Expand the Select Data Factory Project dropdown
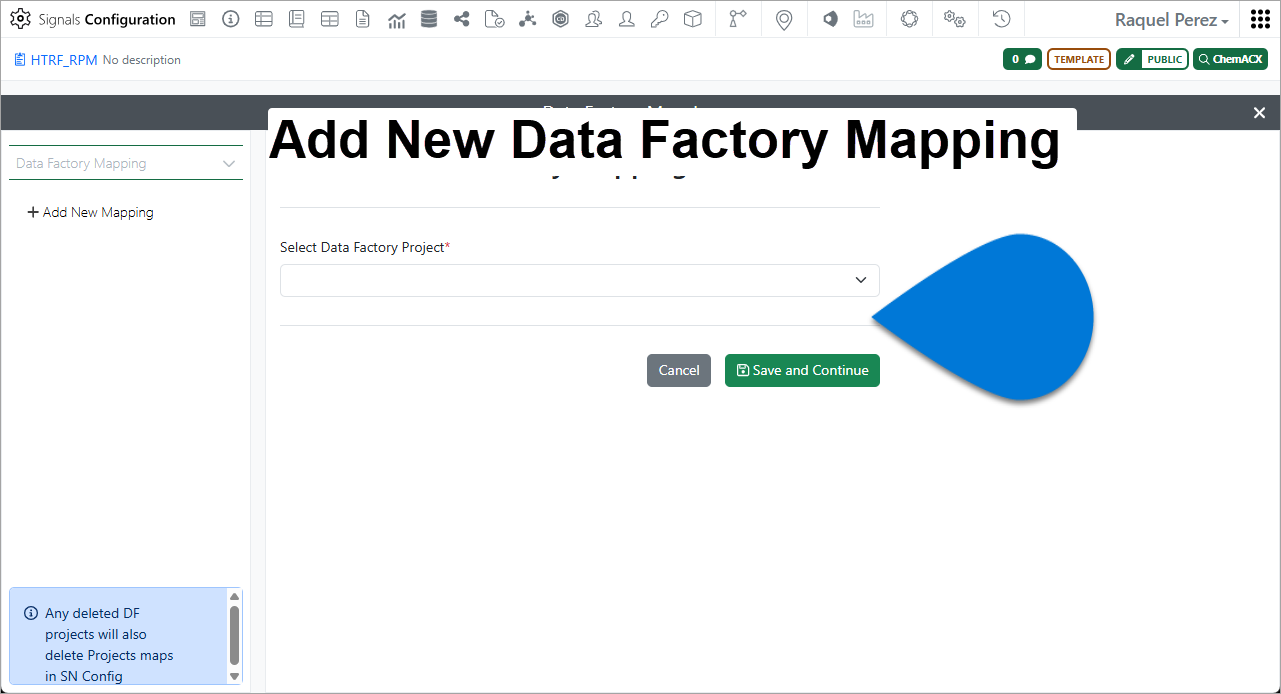 (x=580, y=280)
